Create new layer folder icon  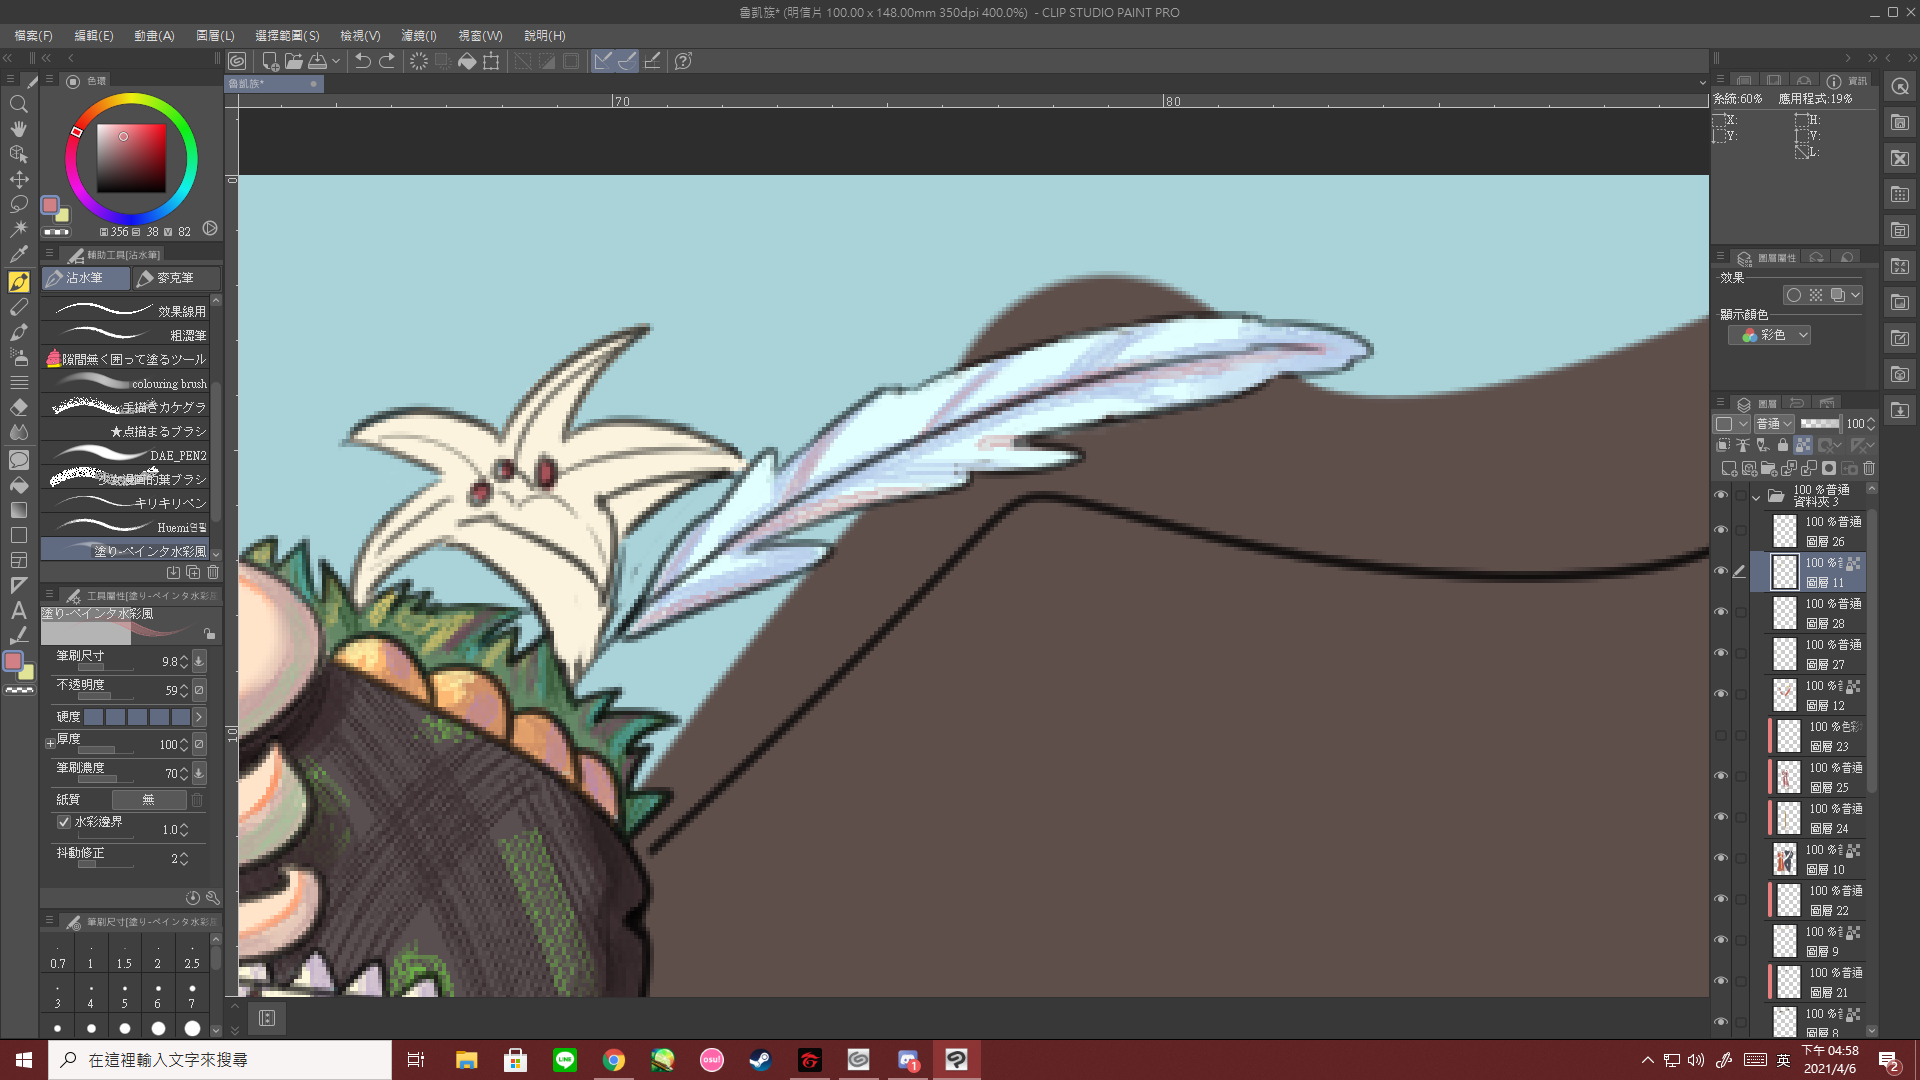click(x=1768, y=468)
